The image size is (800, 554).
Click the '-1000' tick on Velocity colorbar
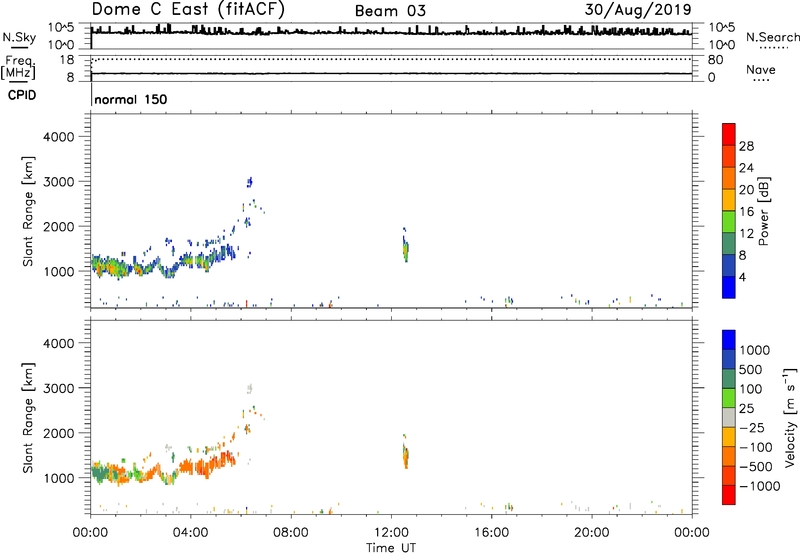click(x=759, y=486)
